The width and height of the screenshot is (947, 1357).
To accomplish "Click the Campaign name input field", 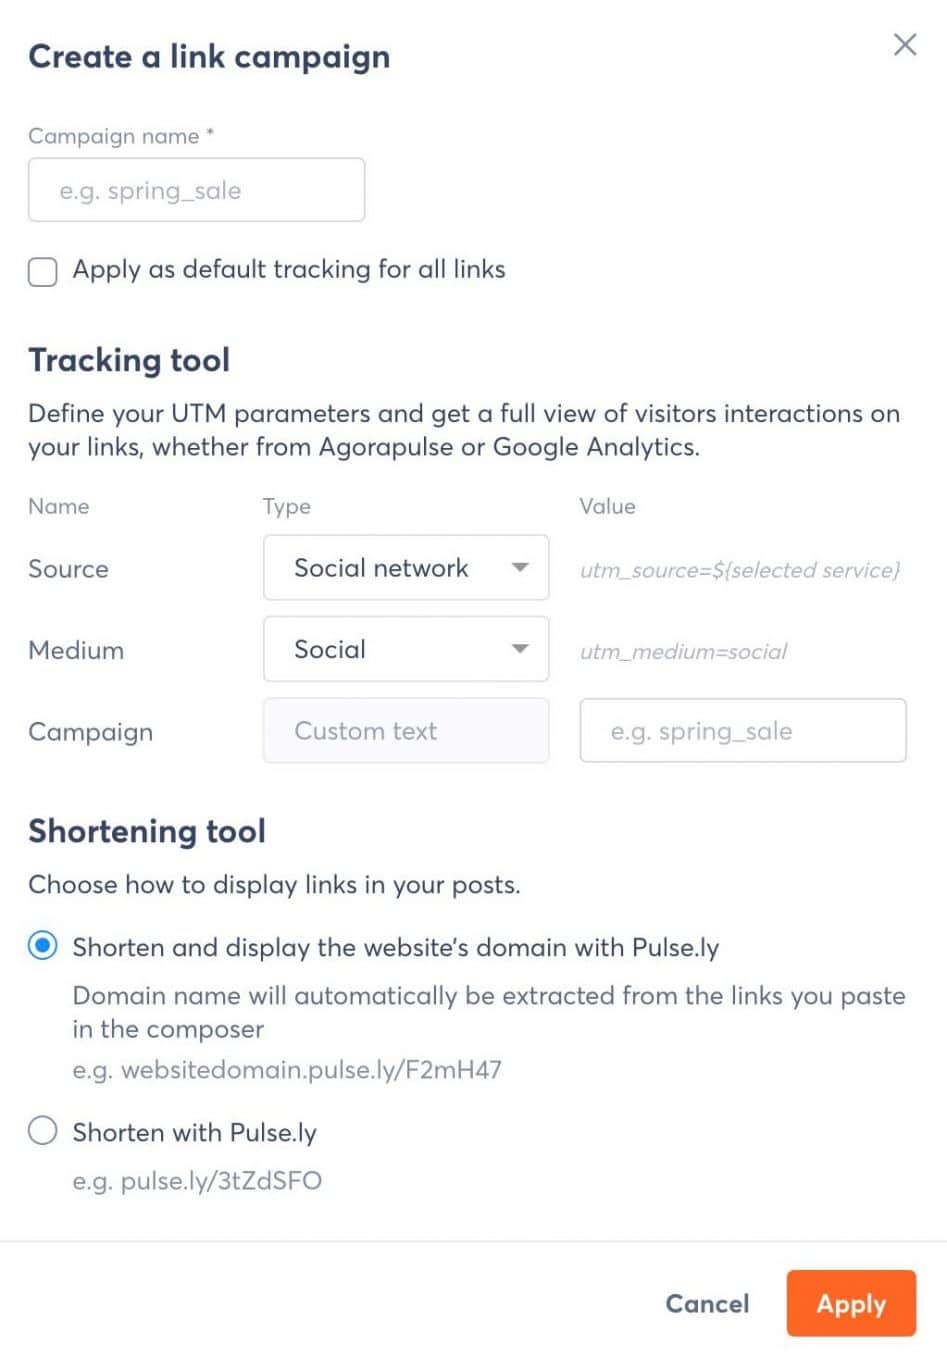I will tap(196, 190).
